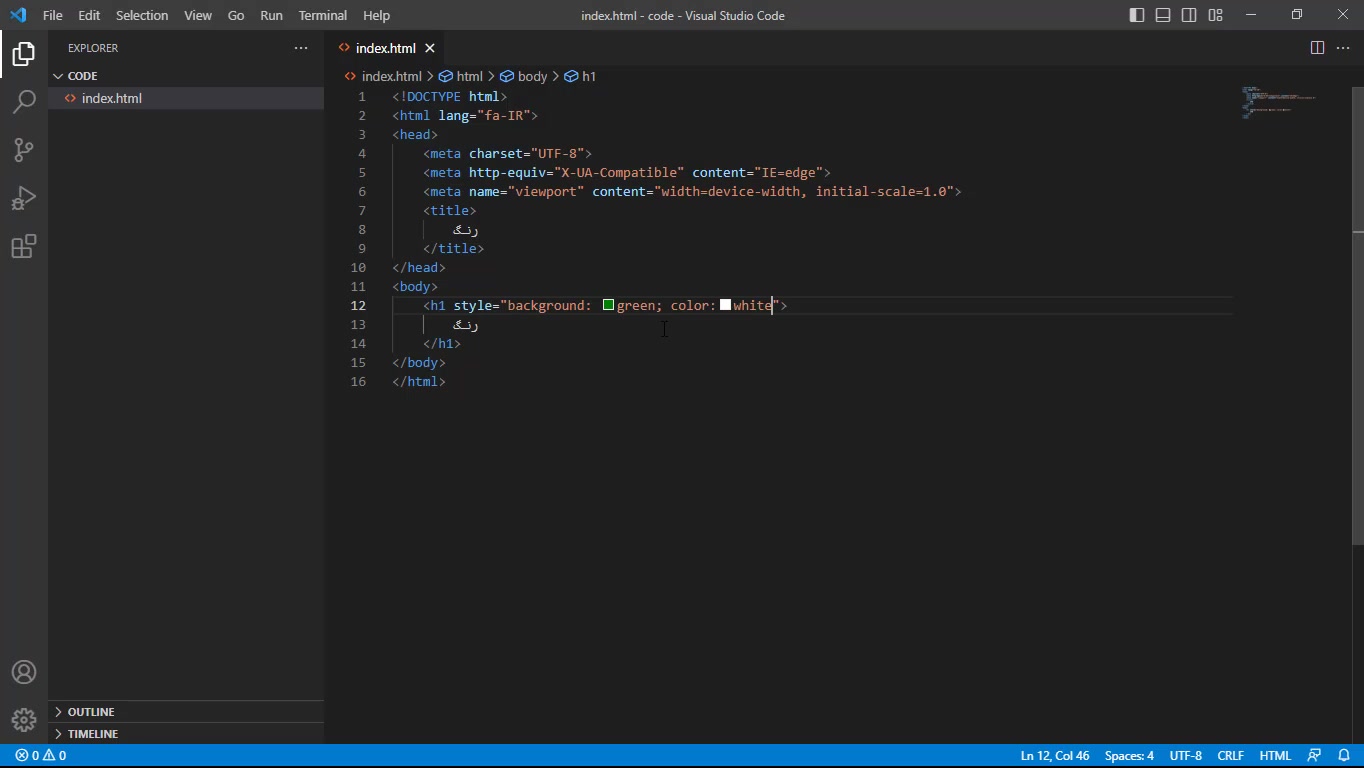Image resolution: width=1364 pixels, height=768 pixels.
Task: Open the Manage gear settings icon
Action: (x=24, y=719)
